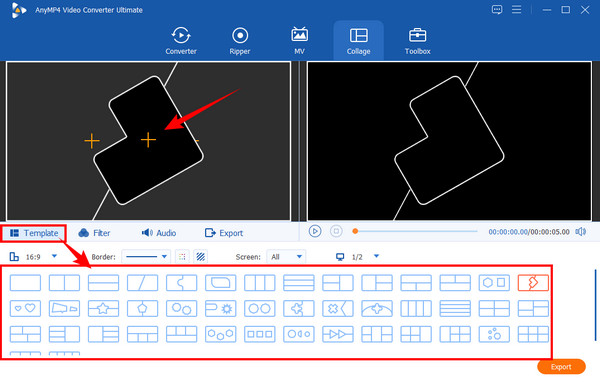Select the two hearts collage template
600x384 pixels.
point(25,308)
